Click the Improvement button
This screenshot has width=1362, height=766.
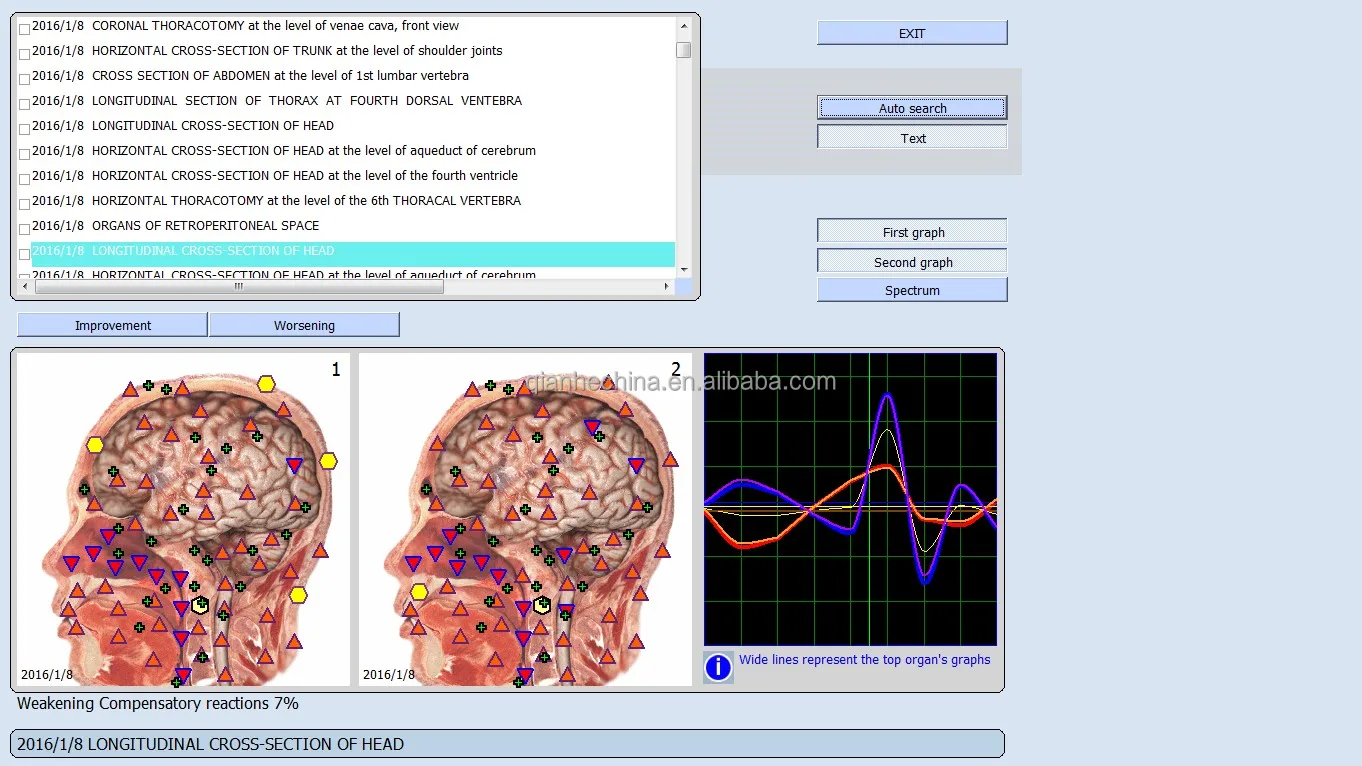tap(113, 325)
